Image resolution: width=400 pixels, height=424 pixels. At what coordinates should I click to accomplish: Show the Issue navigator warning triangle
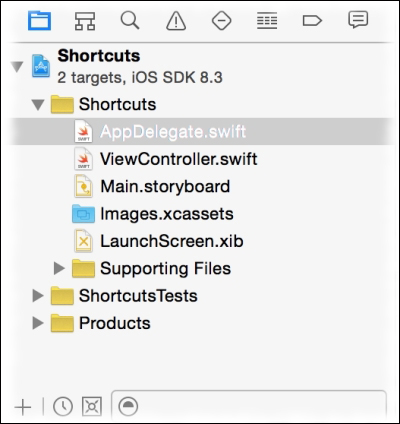coord(176,21)
